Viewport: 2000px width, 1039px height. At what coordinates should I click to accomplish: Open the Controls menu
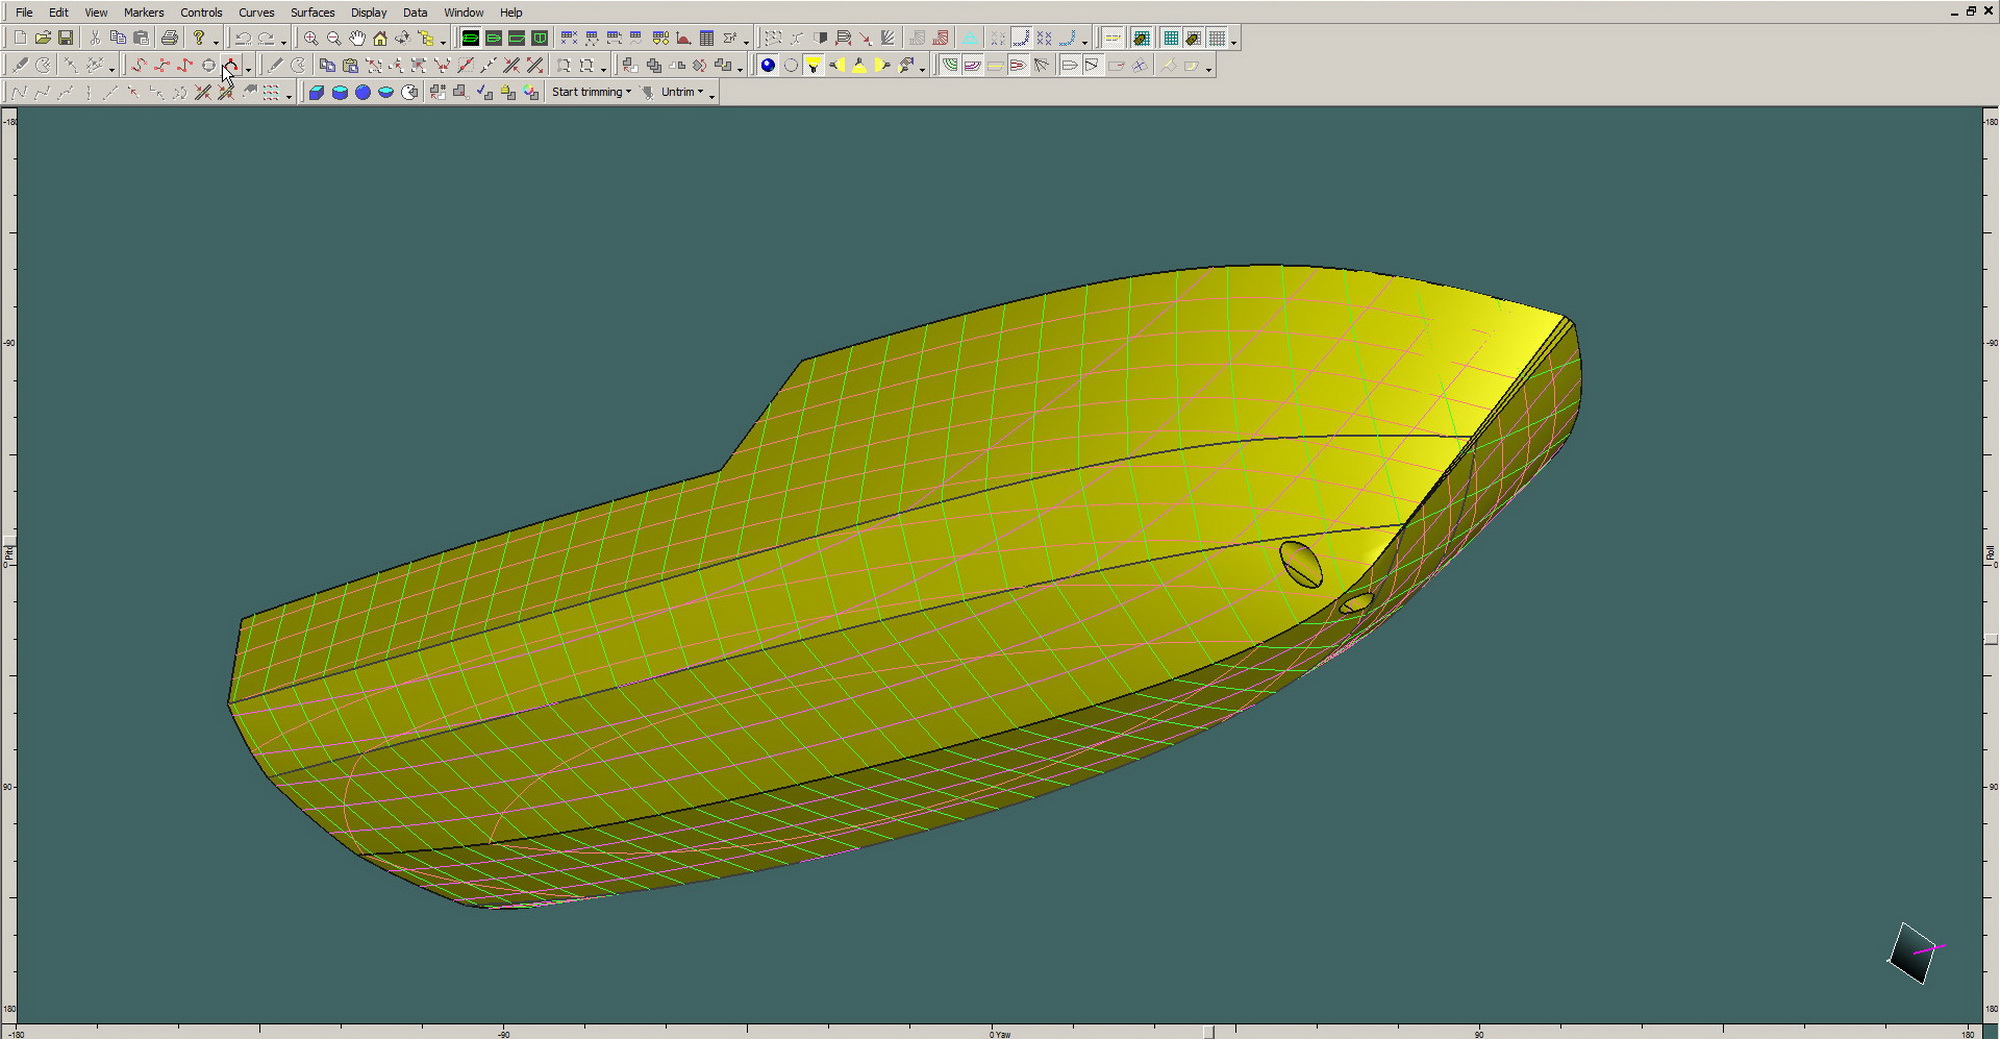pos(201,12)
